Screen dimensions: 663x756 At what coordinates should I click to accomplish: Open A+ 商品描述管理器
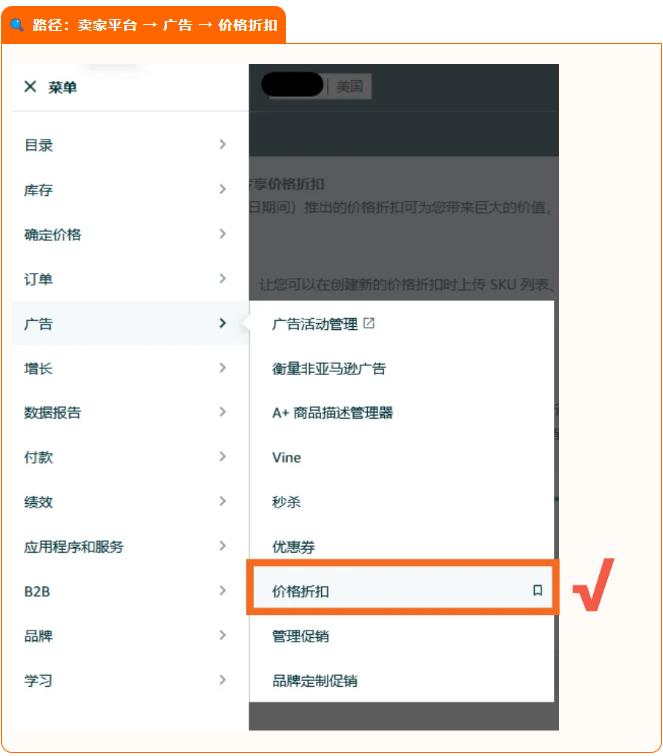point(332,413)
